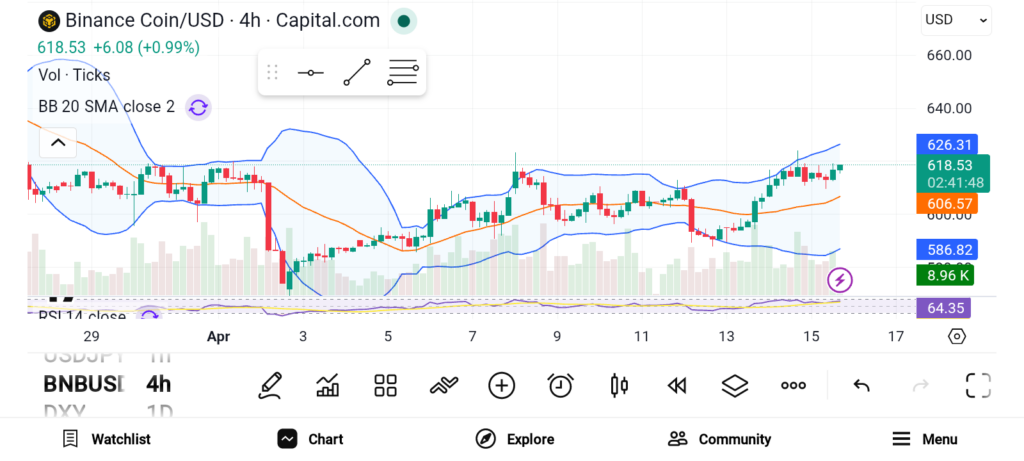Open the indicators panel icon
Viewport: 1024px width, 461px height.
pos(327,385)
